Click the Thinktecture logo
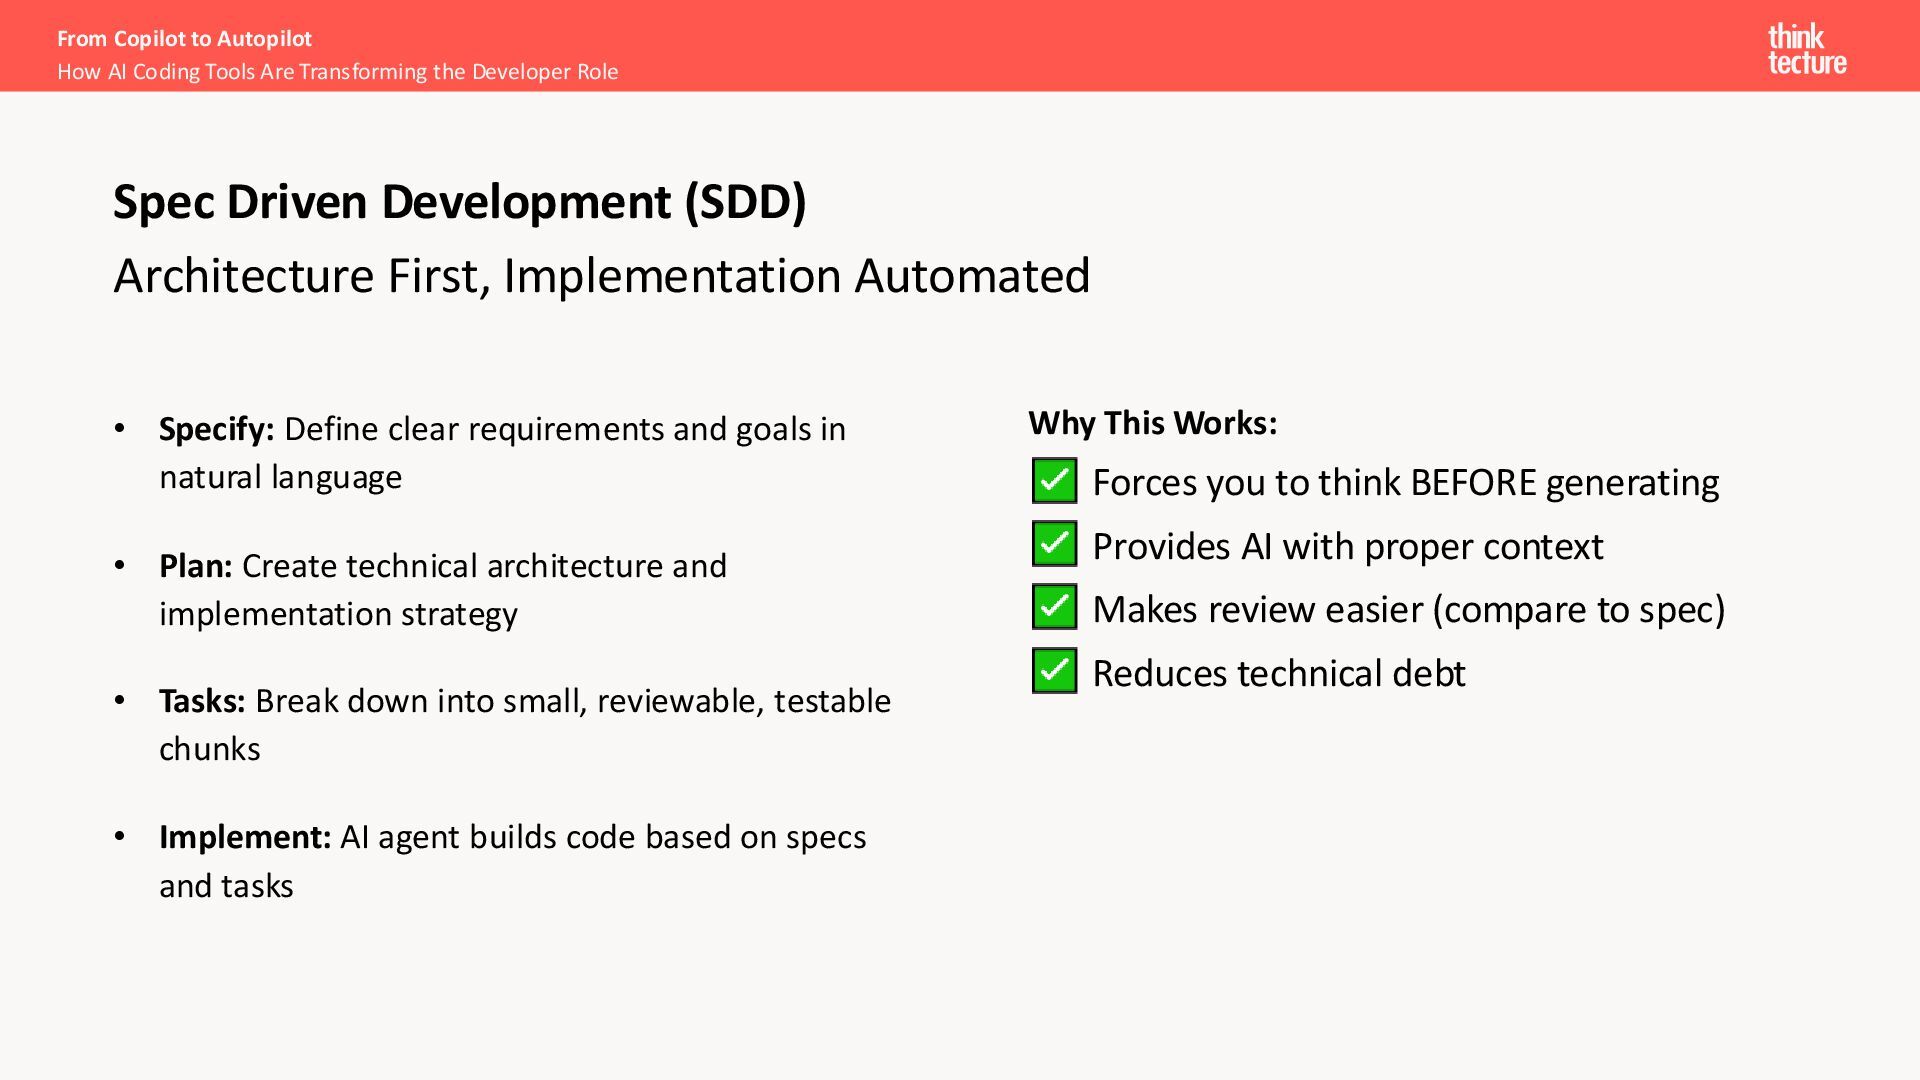The height and width of the screenshot is (1080, 1920). pyautogui.click(x=1806, y=49)
